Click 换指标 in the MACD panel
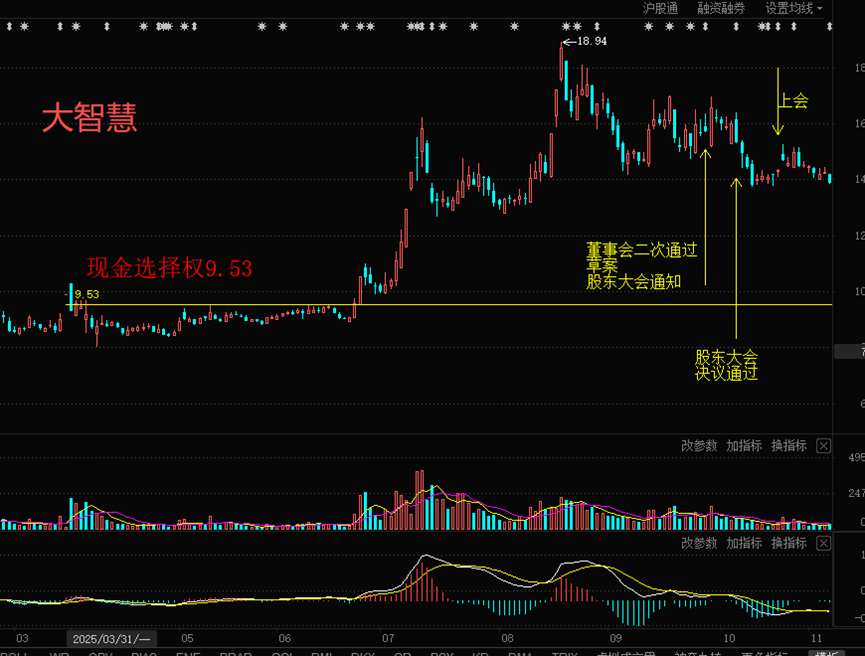The width and height of the screenshot is (865, 656). tap(789, 543)
